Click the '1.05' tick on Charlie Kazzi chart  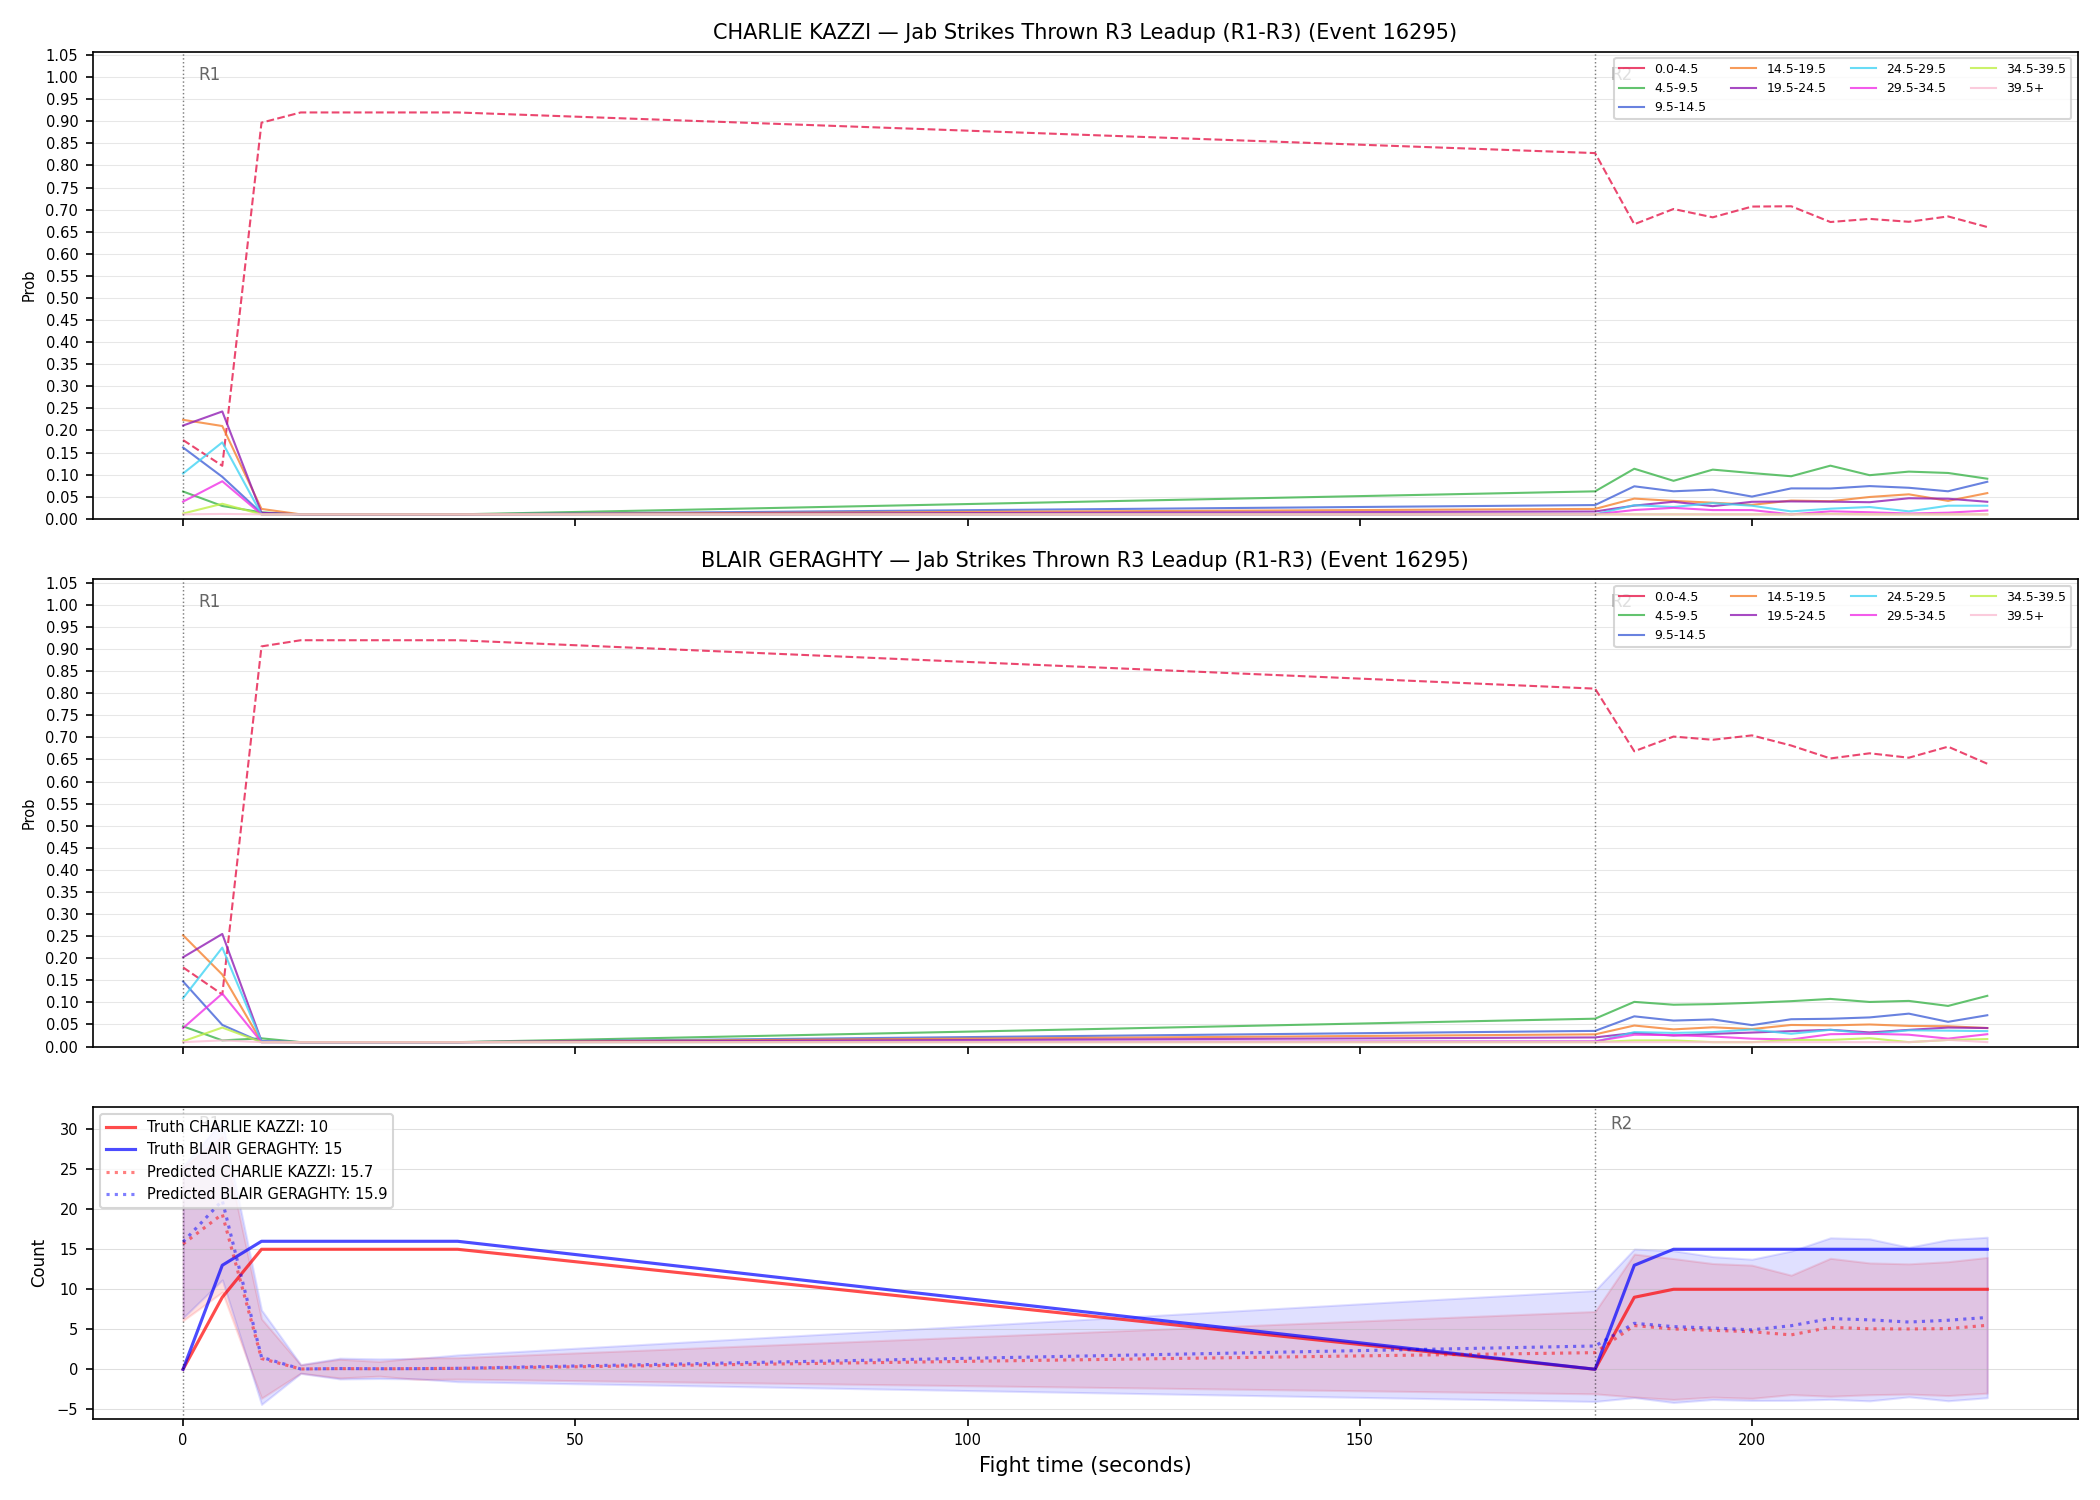[62, 55]
